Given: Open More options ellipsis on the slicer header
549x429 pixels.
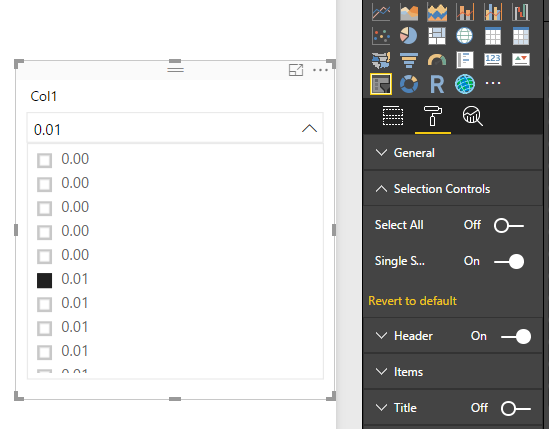Looking at the screenshot, I should (x=320, y=70).
